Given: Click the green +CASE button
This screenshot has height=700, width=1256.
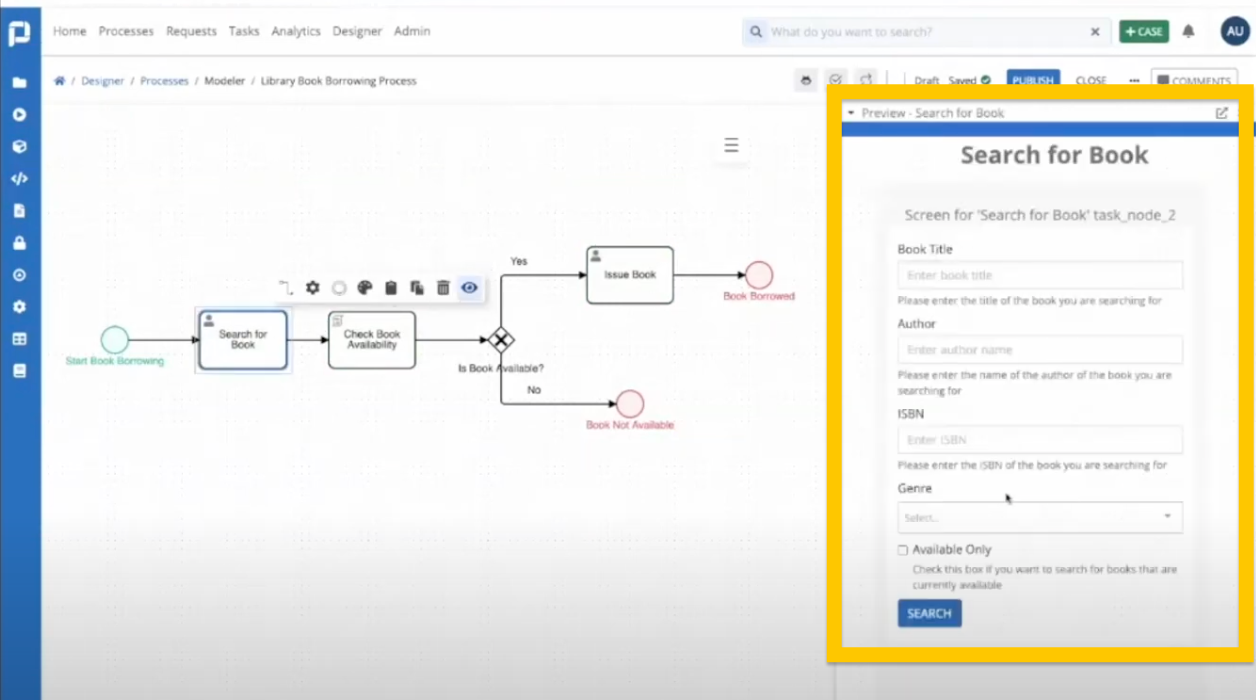Looking at the screenshot, I should click(1144, 32).
